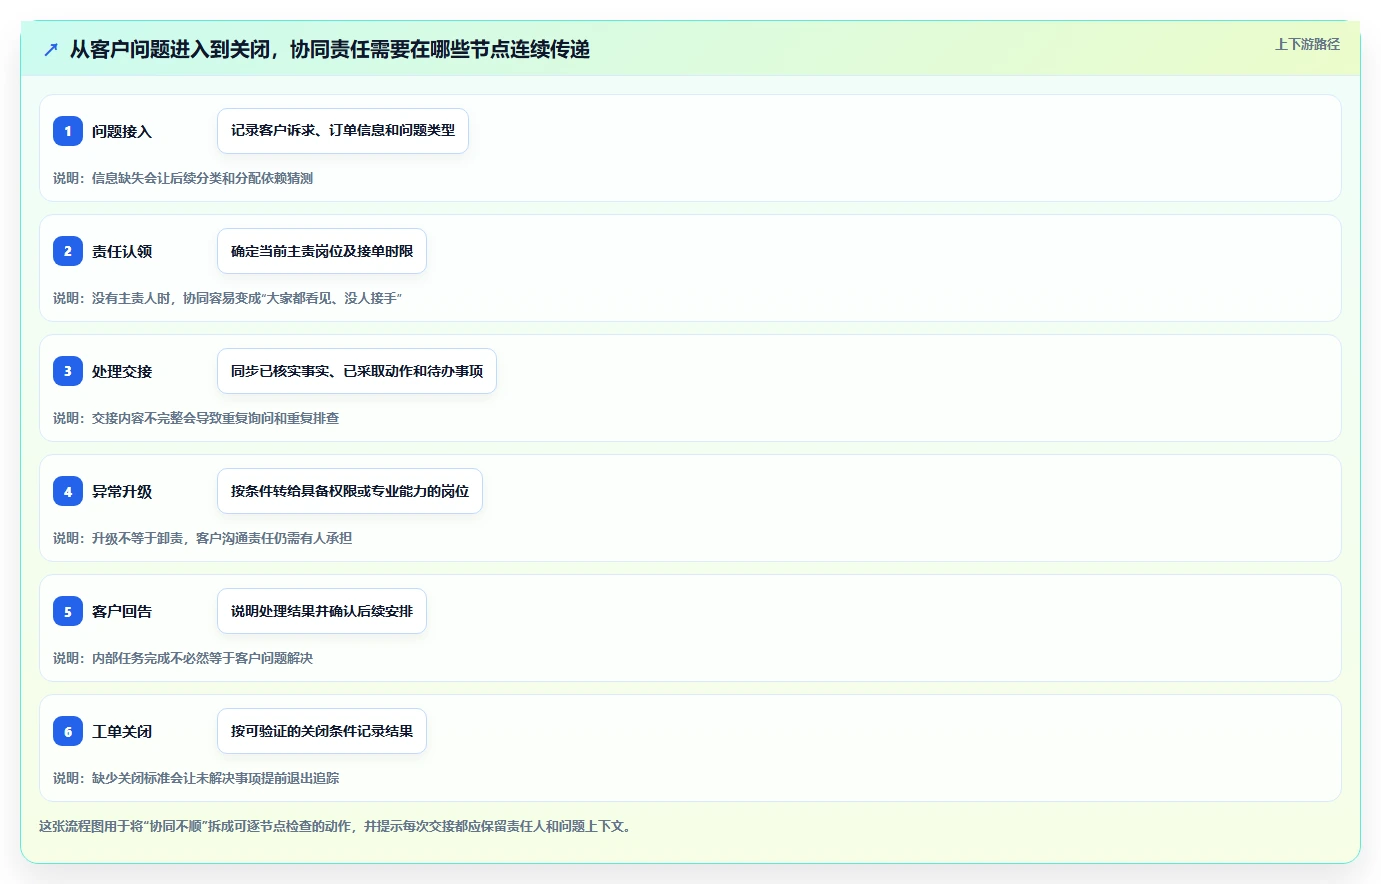Click the step number 3 badge
The width and height of the screenshot is (1381, 884).
[68, 371]
